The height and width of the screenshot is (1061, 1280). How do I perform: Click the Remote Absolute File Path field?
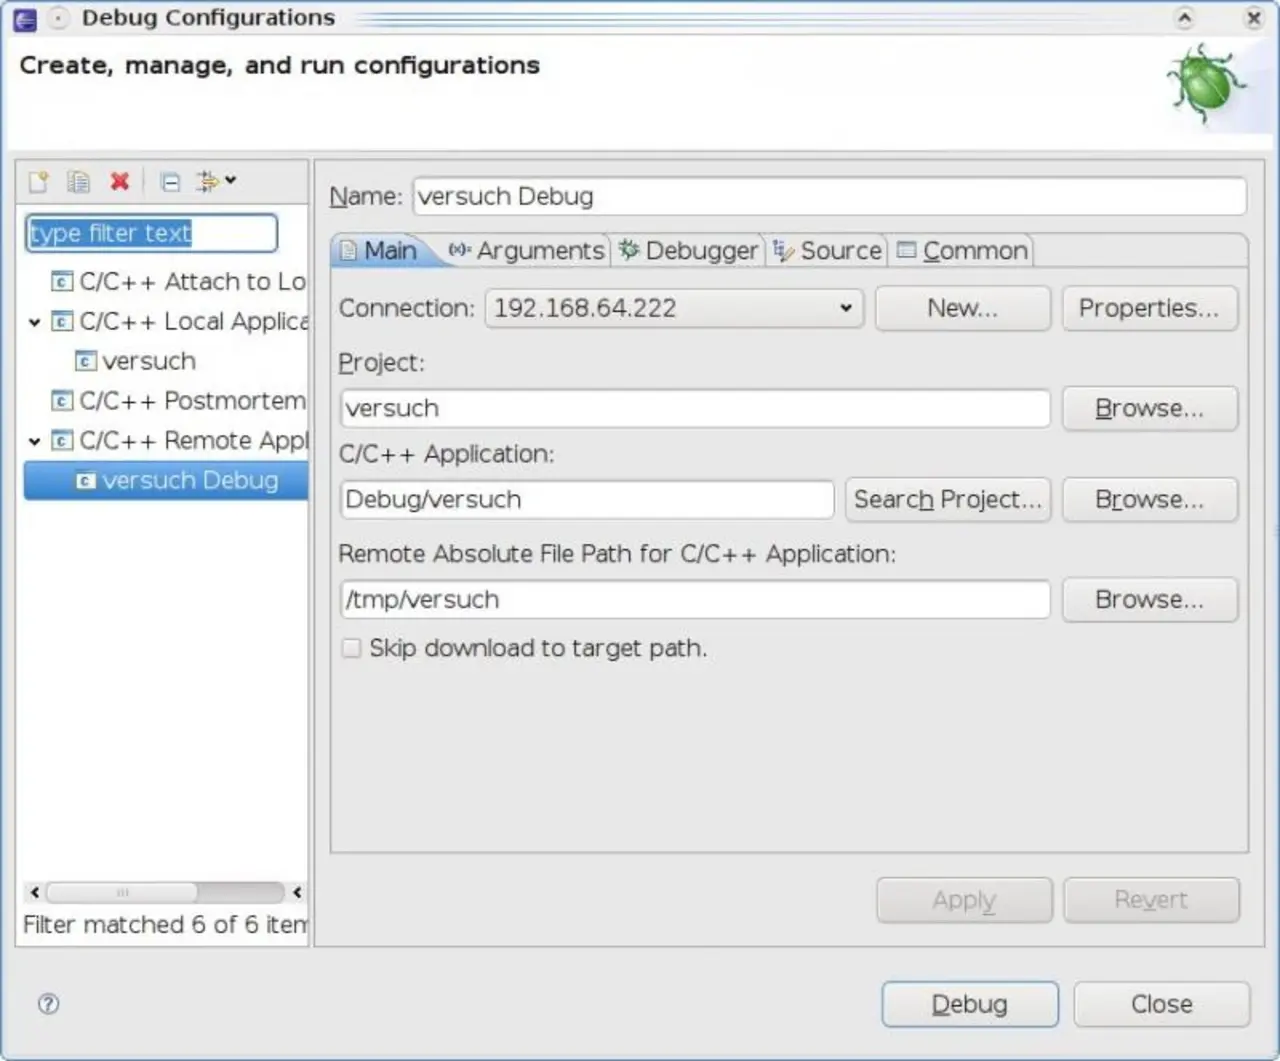pyautogui.click(x=694, y=600)
